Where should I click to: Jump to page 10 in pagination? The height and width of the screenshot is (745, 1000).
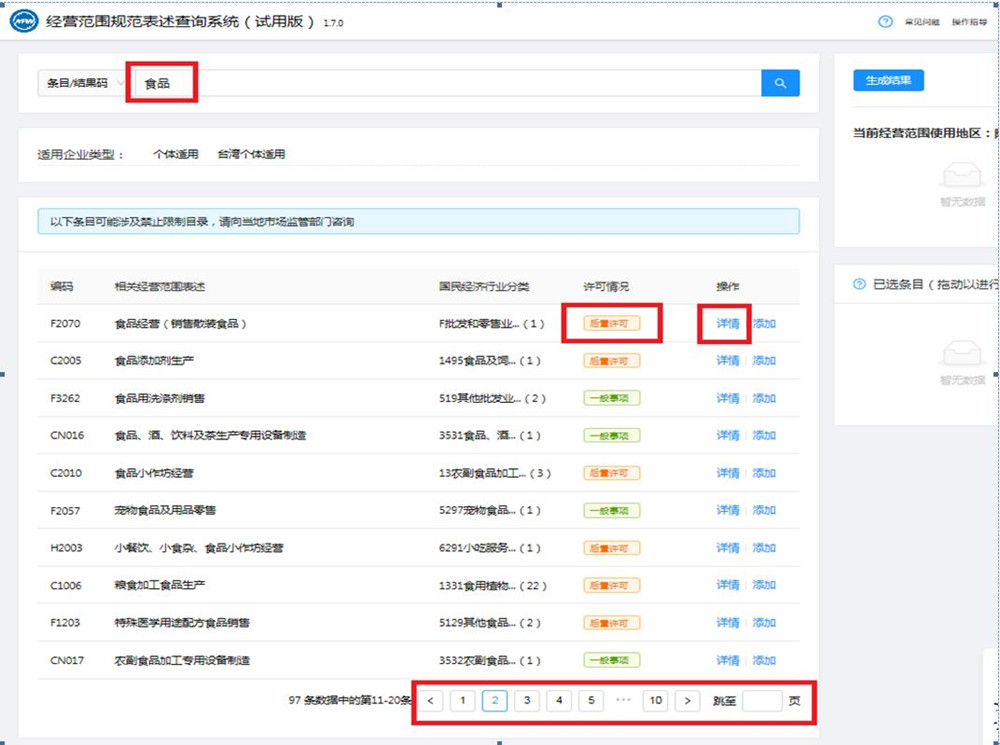click(x=655, y=701)
